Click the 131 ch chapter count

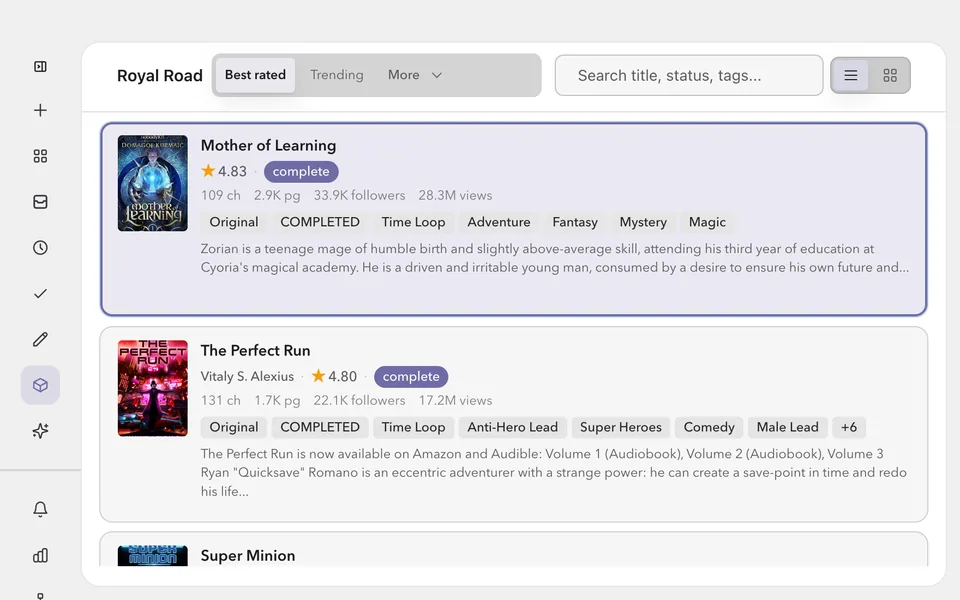click(220, 401)
